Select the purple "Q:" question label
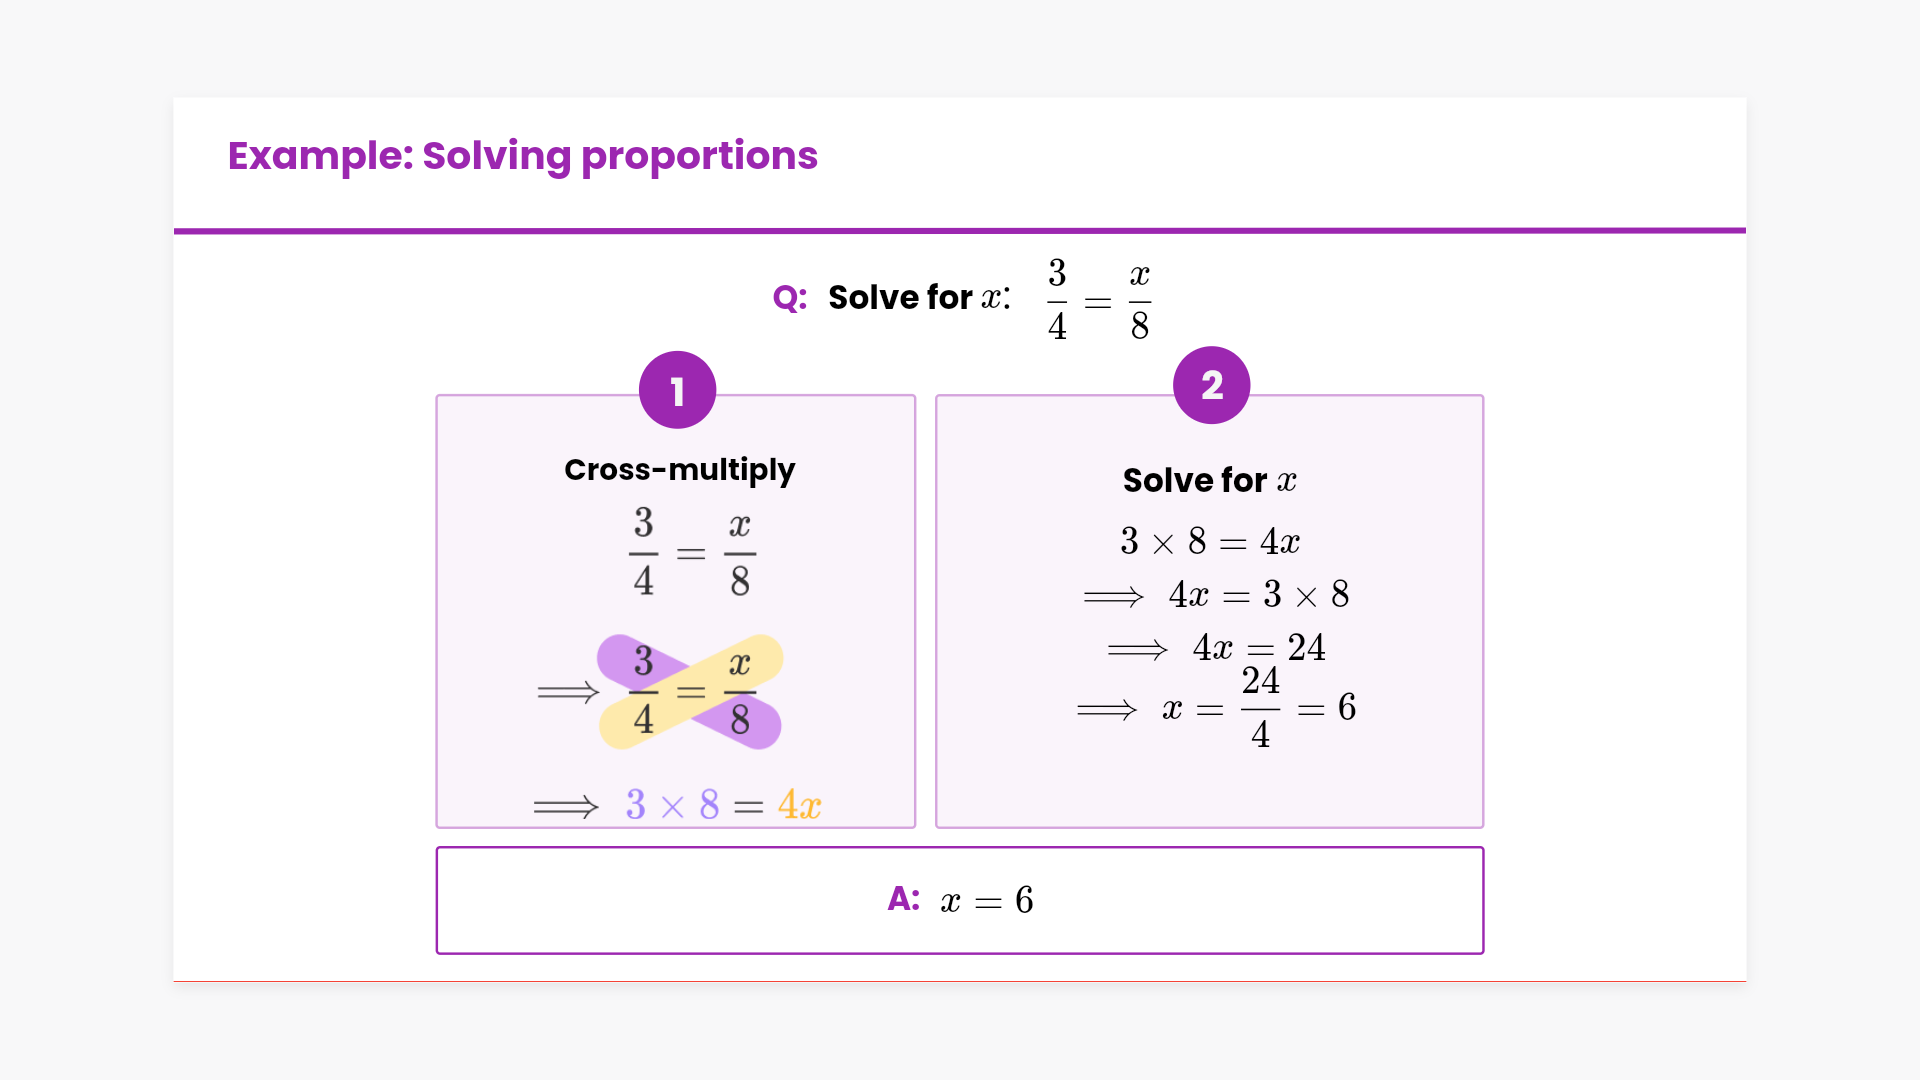 pos(790,298)
